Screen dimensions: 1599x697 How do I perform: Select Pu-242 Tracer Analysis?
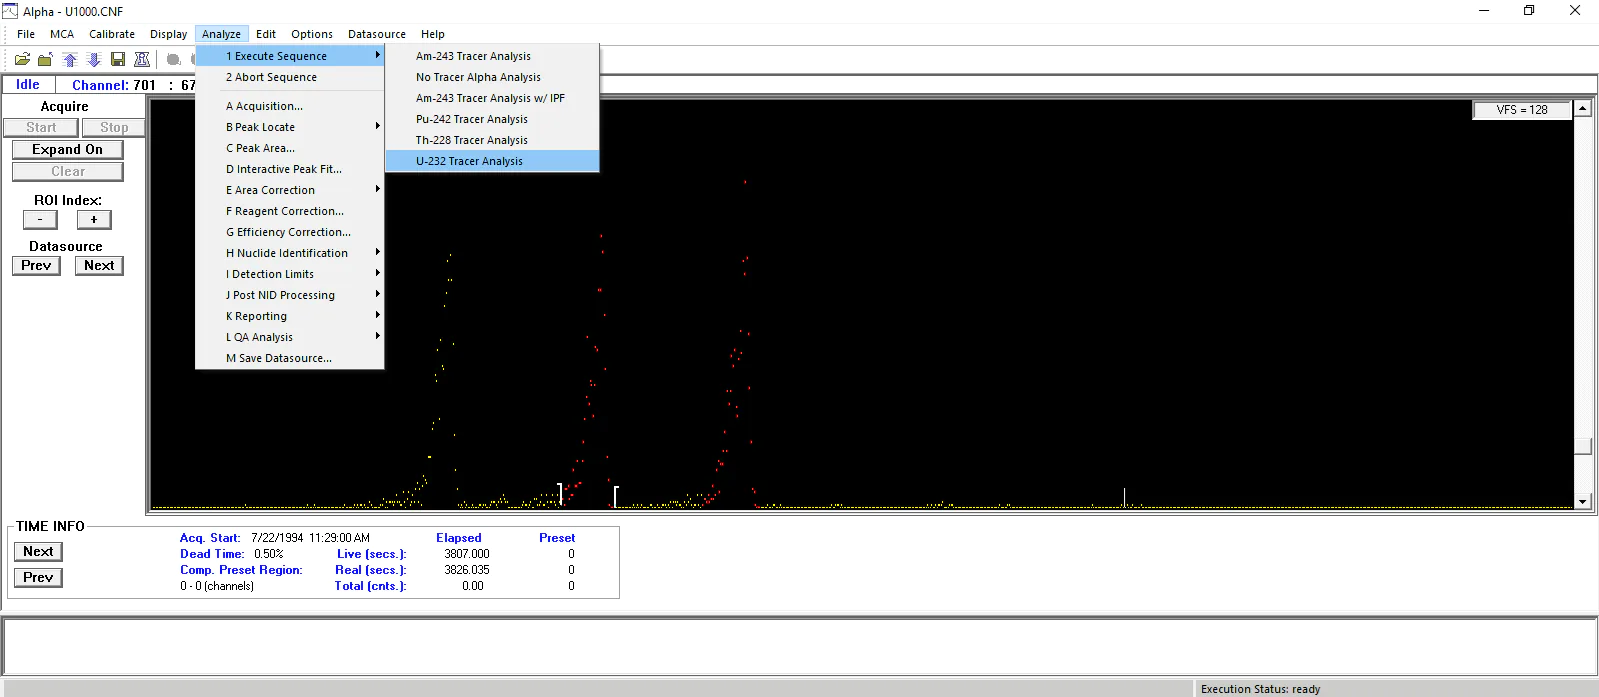pyautogui.click(x=492, y=119)
